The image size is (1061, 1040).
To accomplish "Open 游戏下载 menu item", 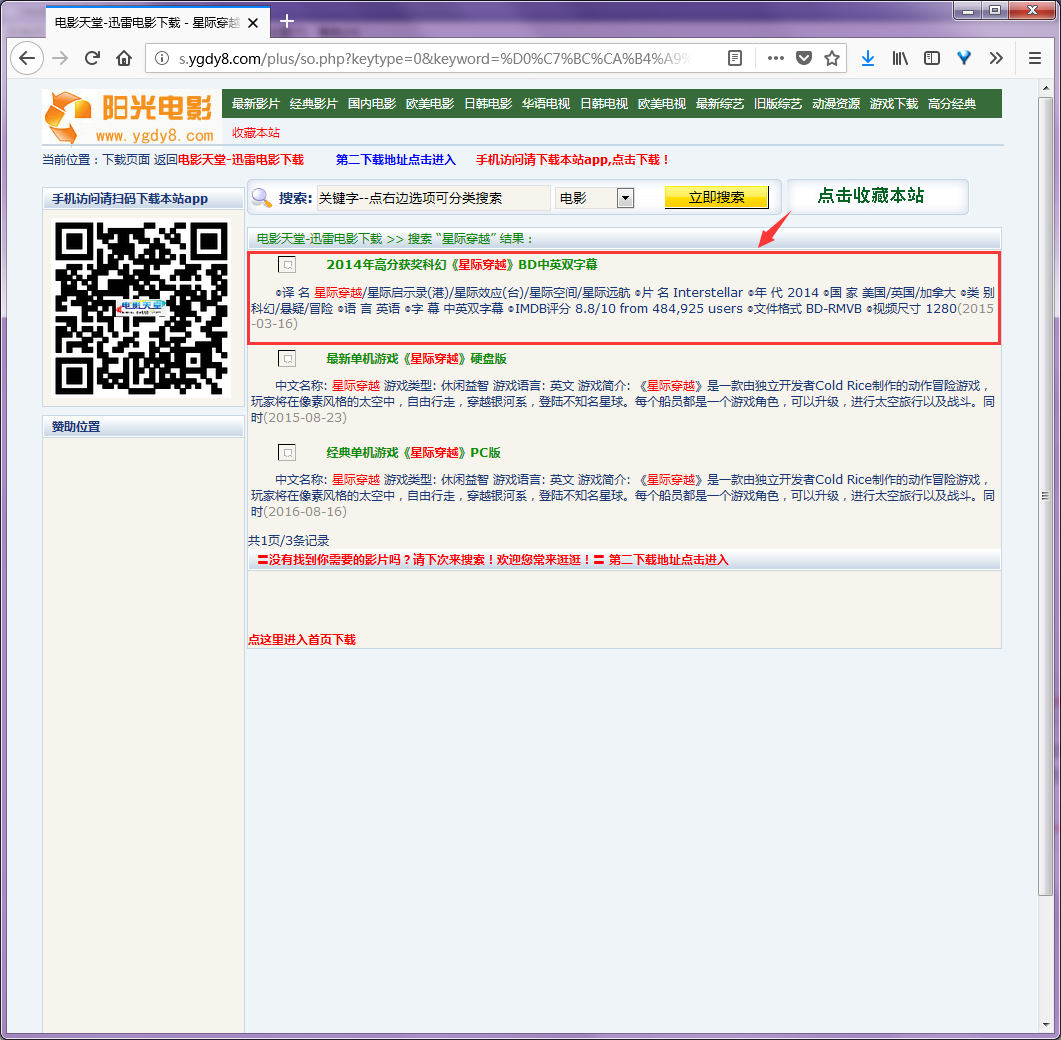I will 894,104.
